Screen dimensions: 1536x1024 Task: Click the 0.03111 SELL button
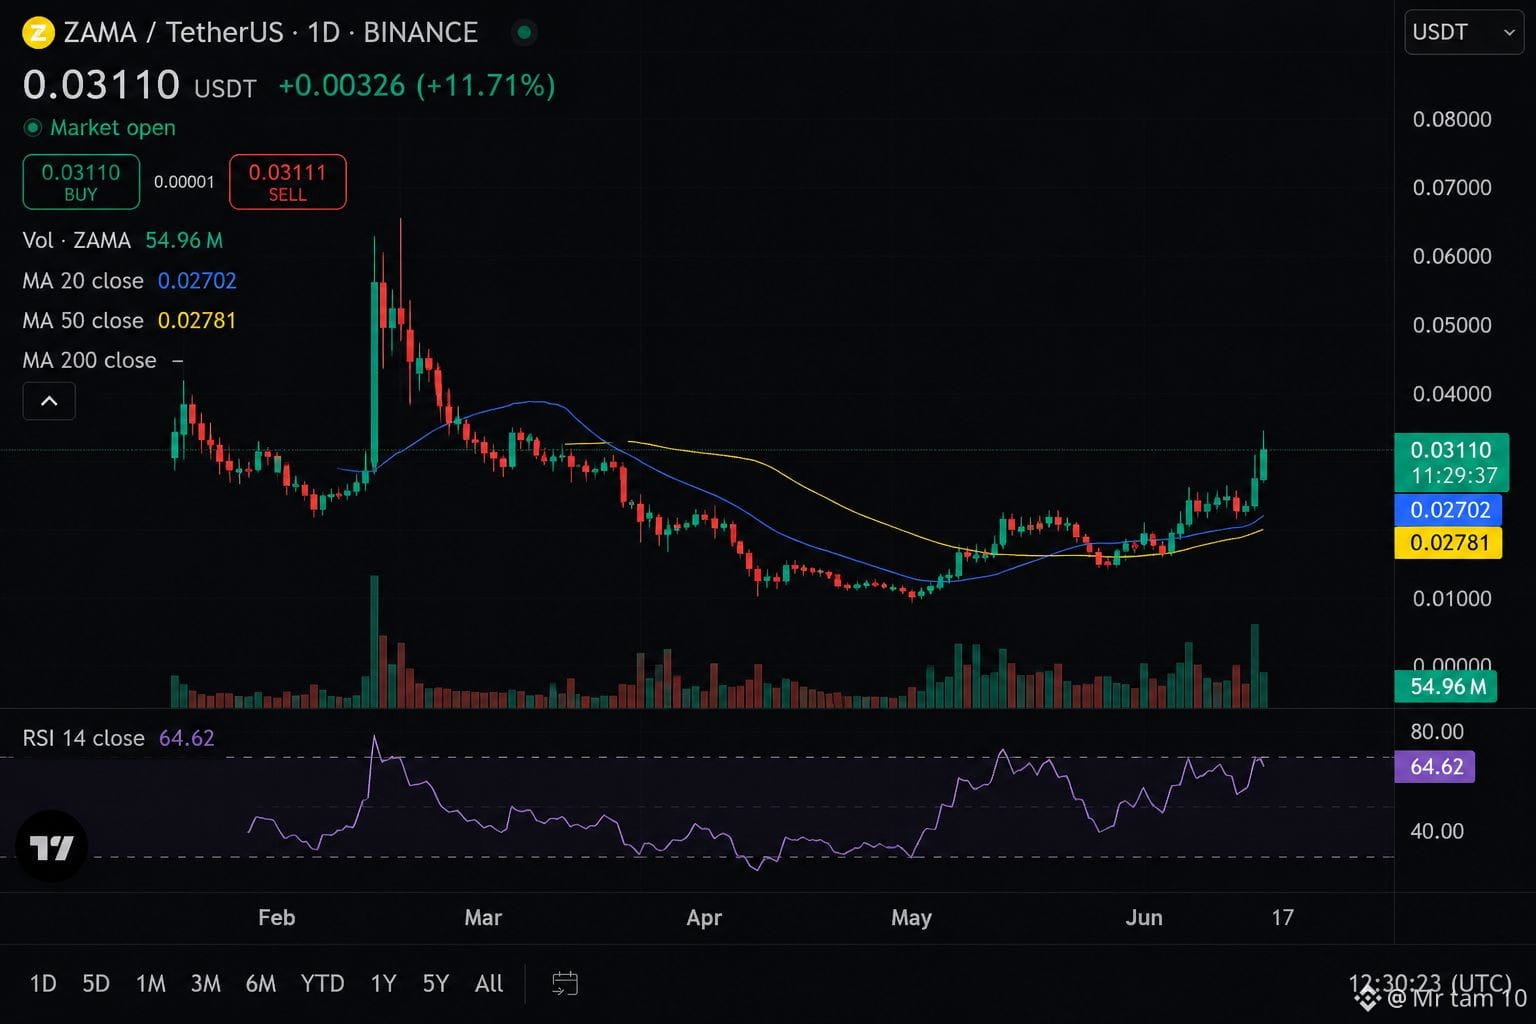288,182
